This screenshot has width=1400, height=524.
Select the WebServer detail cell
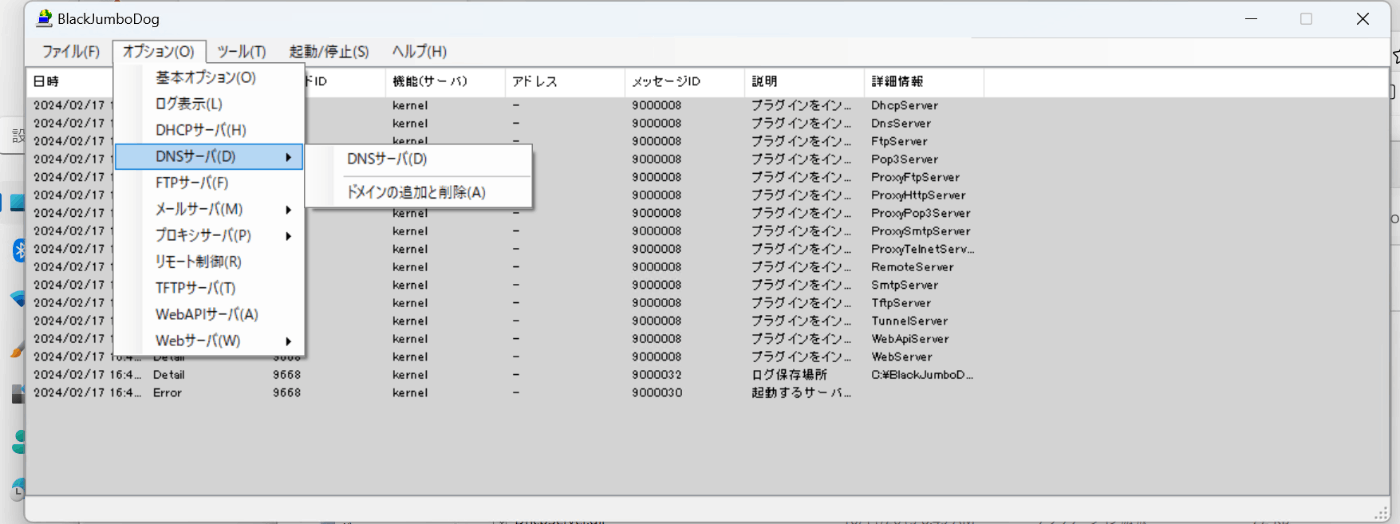(901, 357)
